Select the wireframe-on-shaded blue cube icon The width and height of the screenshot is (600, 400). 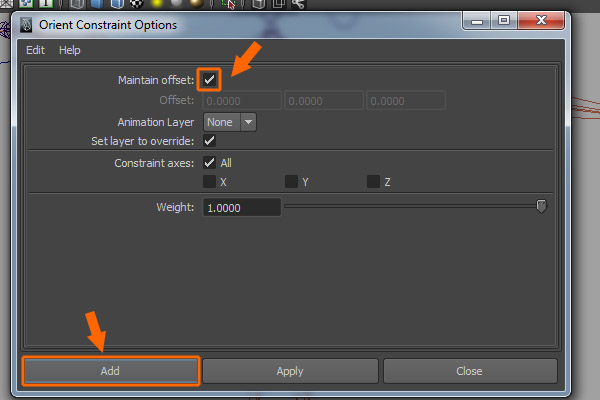[117, 4]
